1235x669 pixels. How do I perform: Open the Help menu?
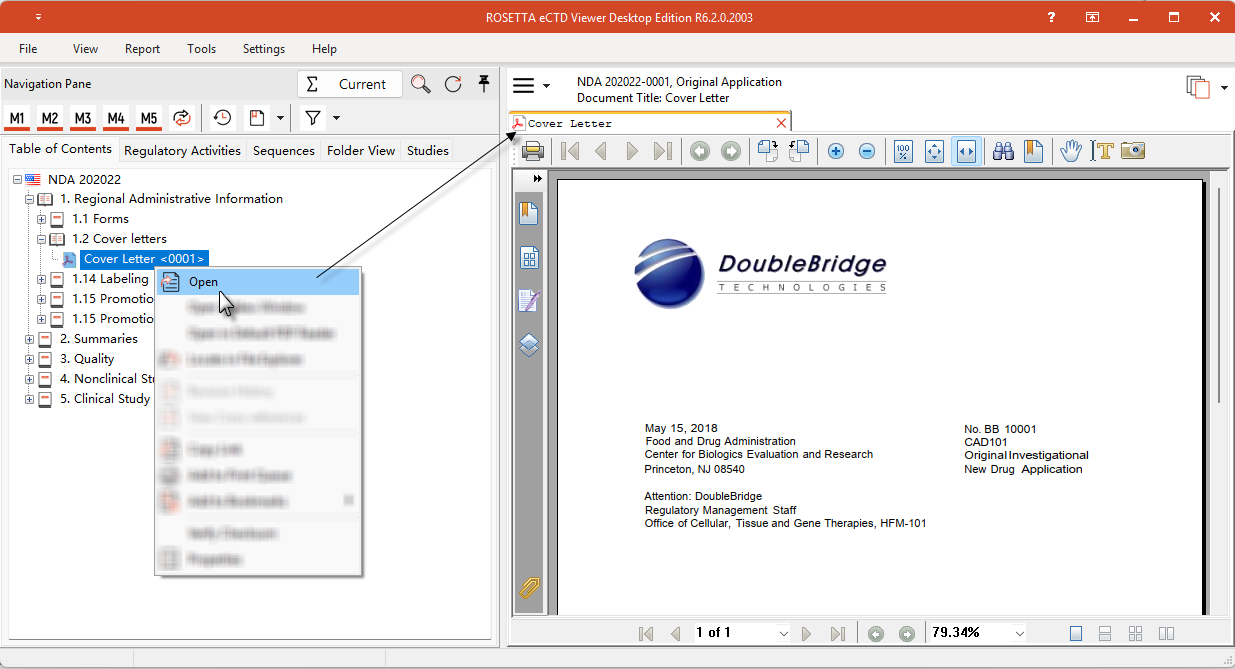tap(324, 49)
